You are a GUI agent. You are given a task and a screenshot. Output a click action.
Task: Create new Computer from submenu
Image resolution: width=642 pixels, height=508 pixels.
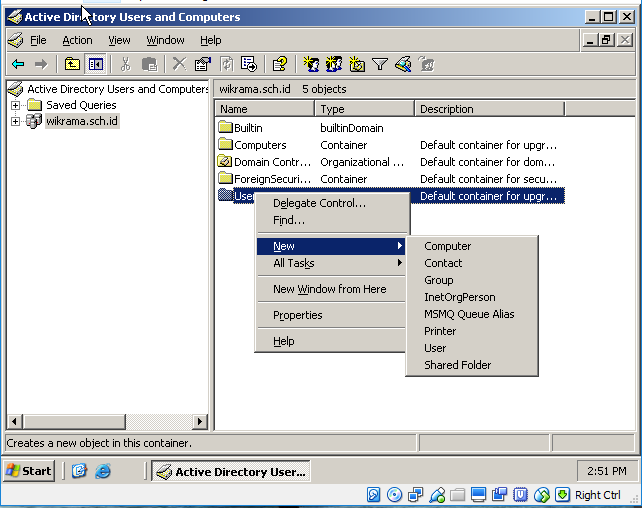[472, 246]
